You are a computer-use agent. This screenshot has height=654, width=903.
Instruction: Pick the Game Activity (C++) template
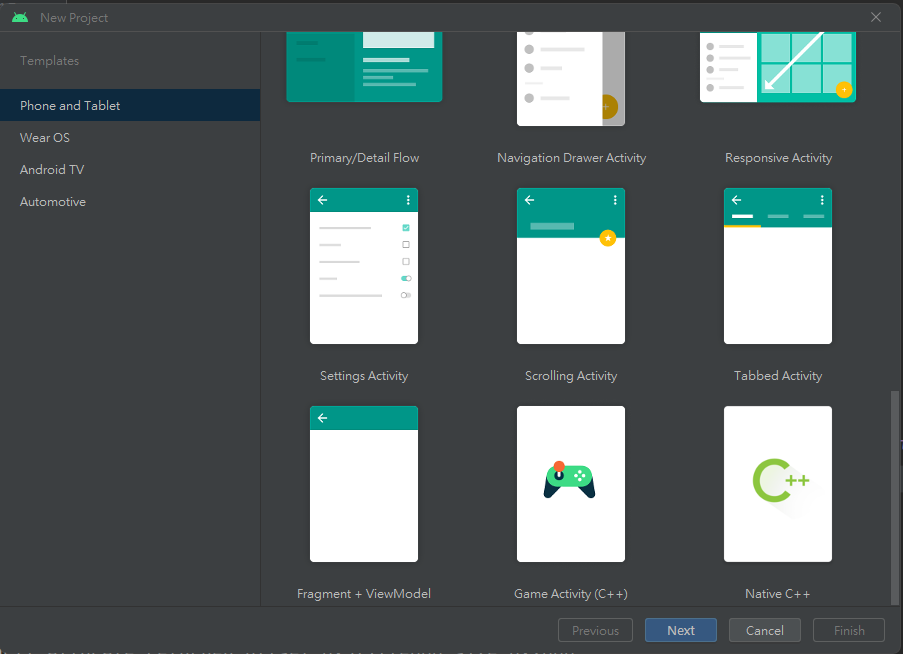(570, 483)
